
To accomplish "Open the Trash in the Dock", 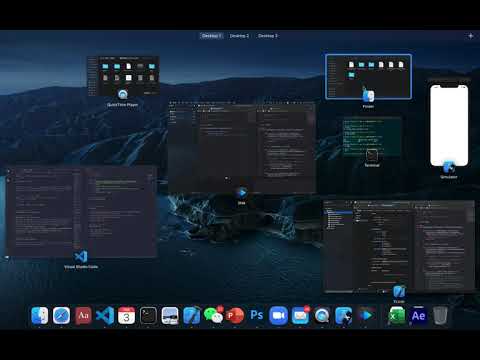I will [x=440, y=315].
